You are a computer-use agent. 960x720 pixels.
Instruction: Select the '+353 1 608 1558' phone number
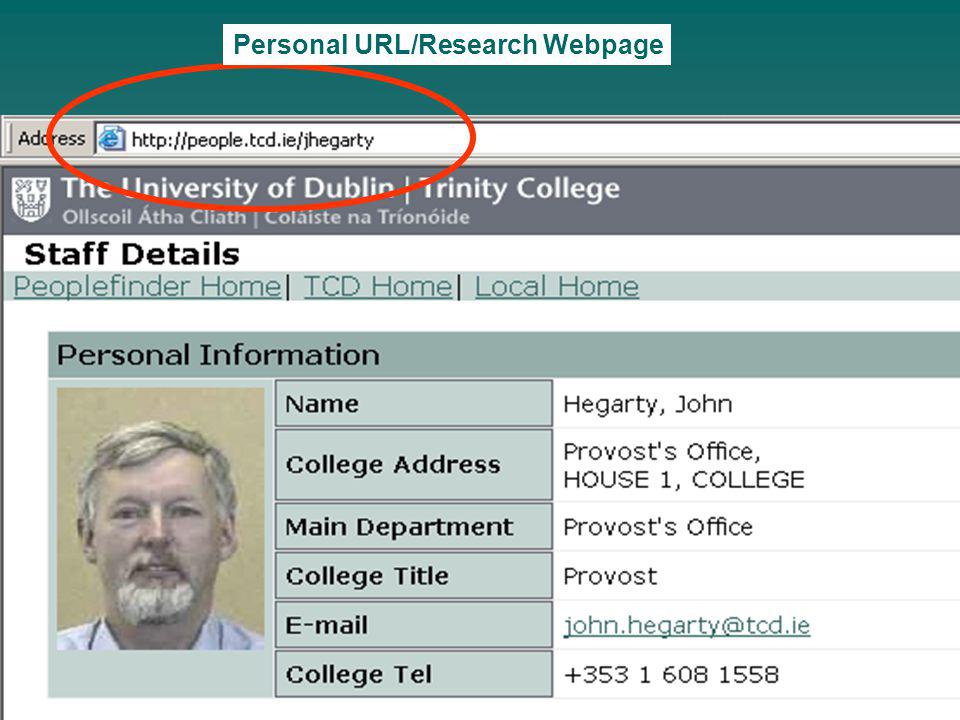tap(671, 675)
